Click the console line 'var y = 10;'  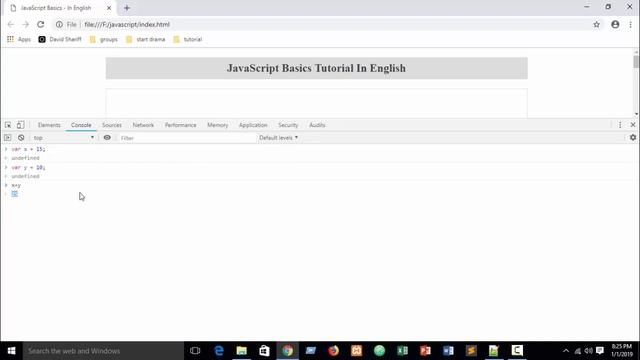click(x=28, y=167)
